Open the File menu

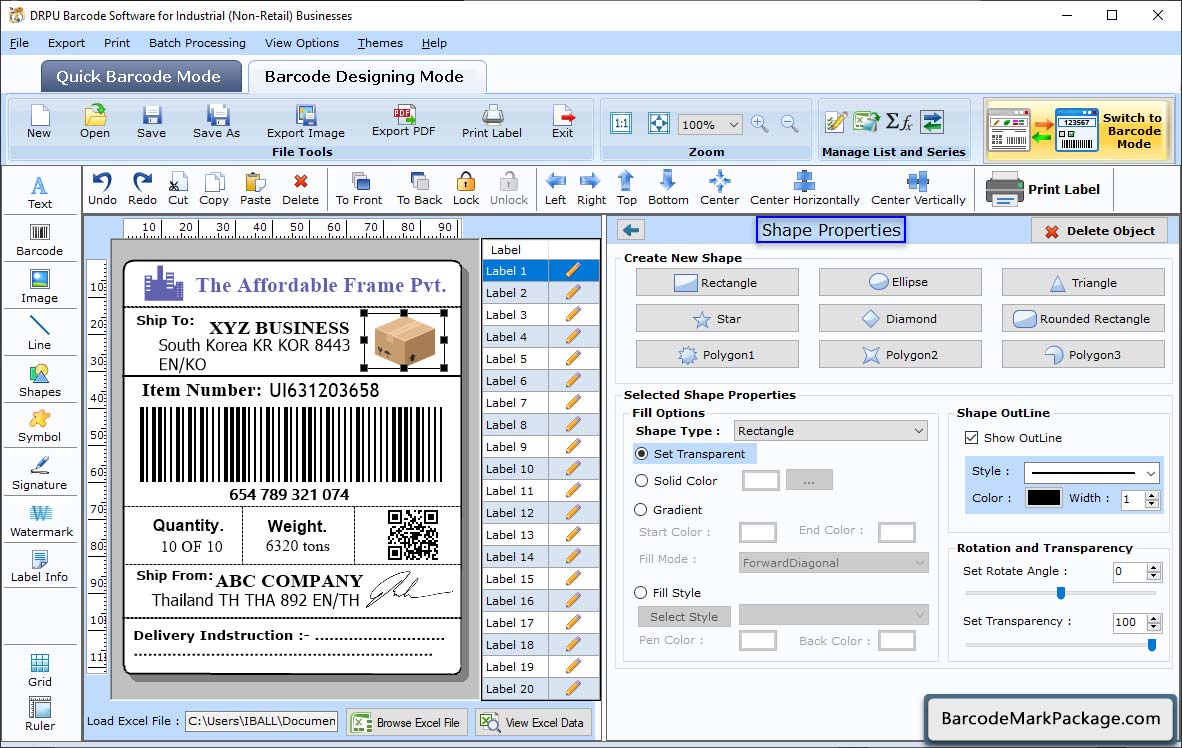[19, 43]
